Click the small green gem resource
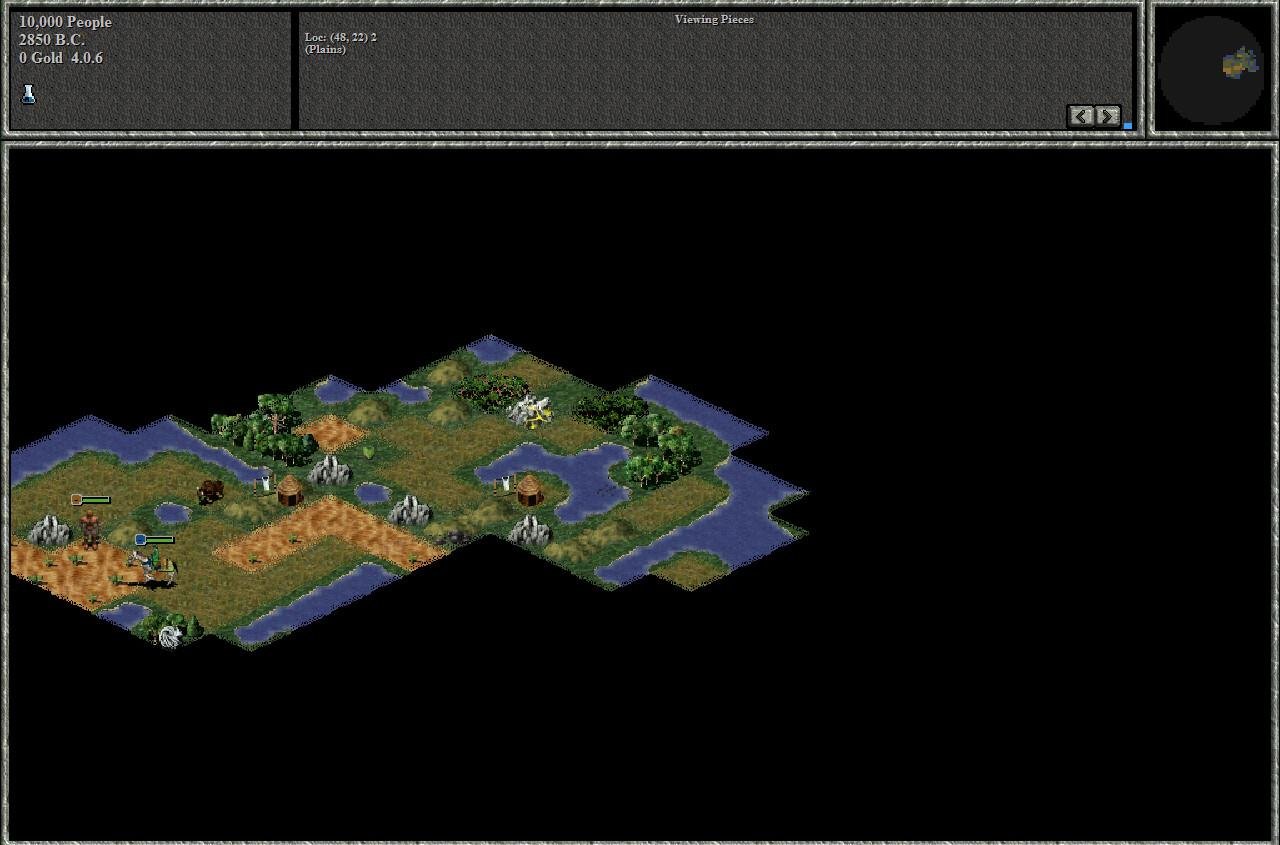The image size is (1280, 845). tap(368, 453)
